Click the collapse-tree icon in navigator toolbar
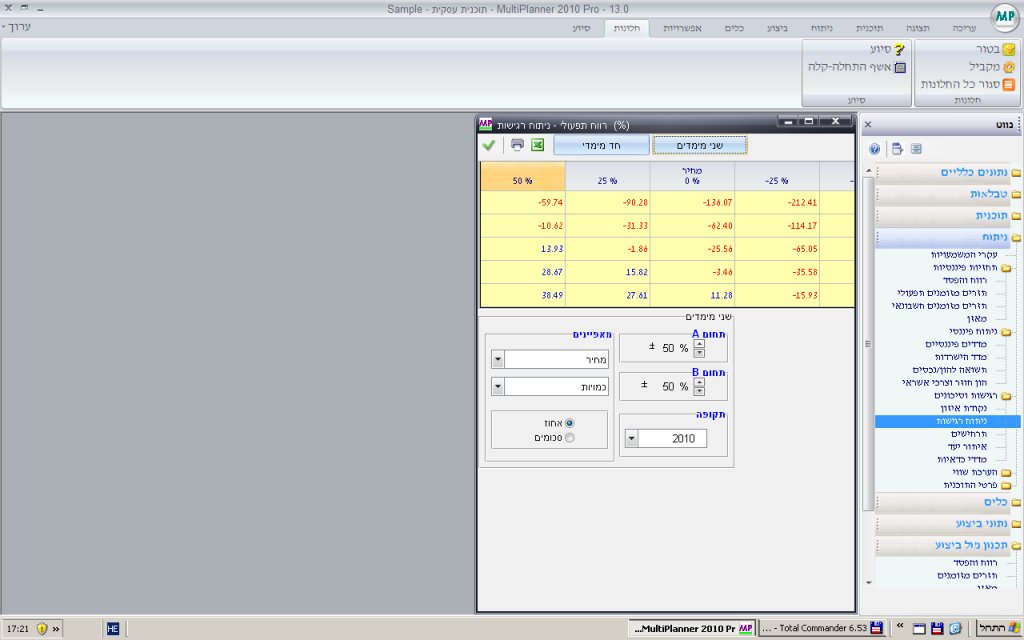This screenshot has height=640, width=1024. [x=916, y=149]
